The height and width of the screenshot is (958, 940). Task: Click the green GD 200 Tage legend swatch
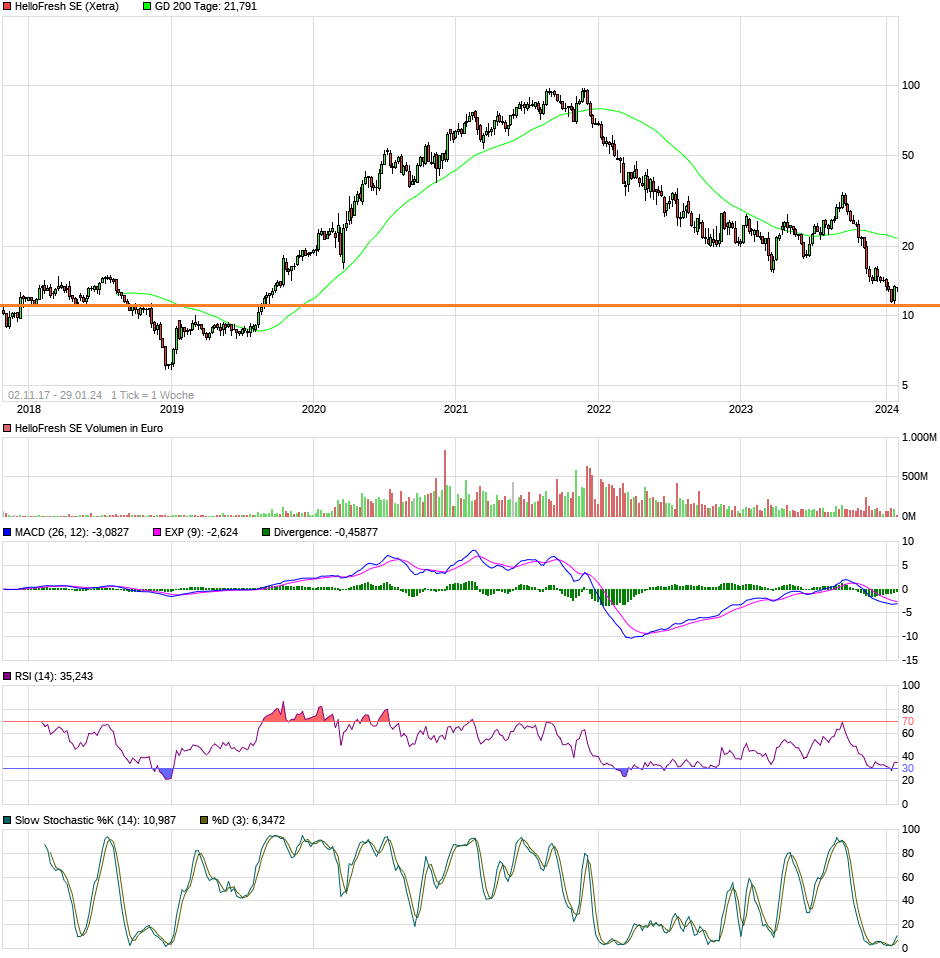point(147,7)
